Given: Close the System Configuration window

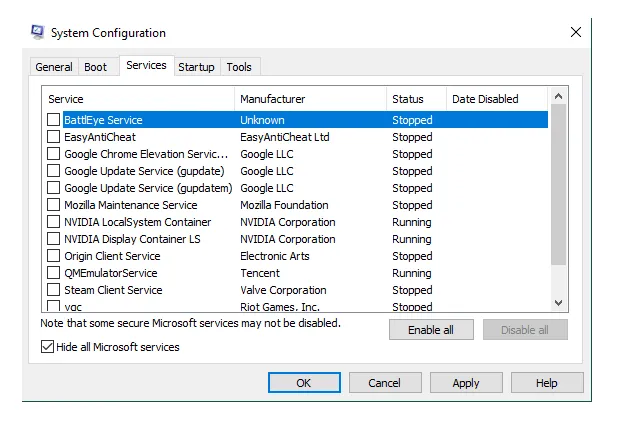Looking at the screenshot, I should (x=576, y=32).
